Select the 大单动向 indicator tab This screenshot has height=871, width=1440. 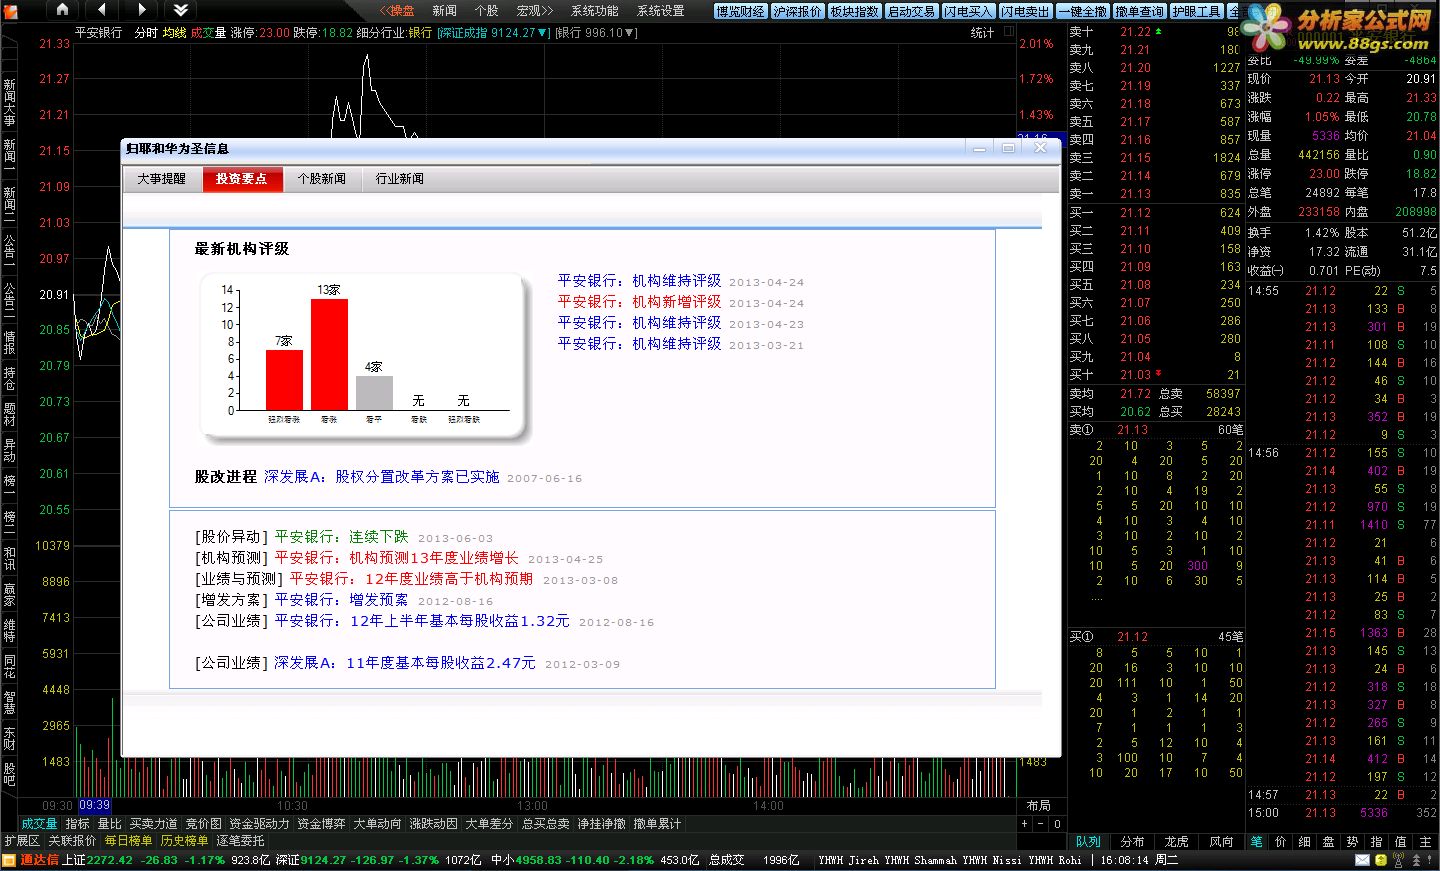[x=377, y=824]
